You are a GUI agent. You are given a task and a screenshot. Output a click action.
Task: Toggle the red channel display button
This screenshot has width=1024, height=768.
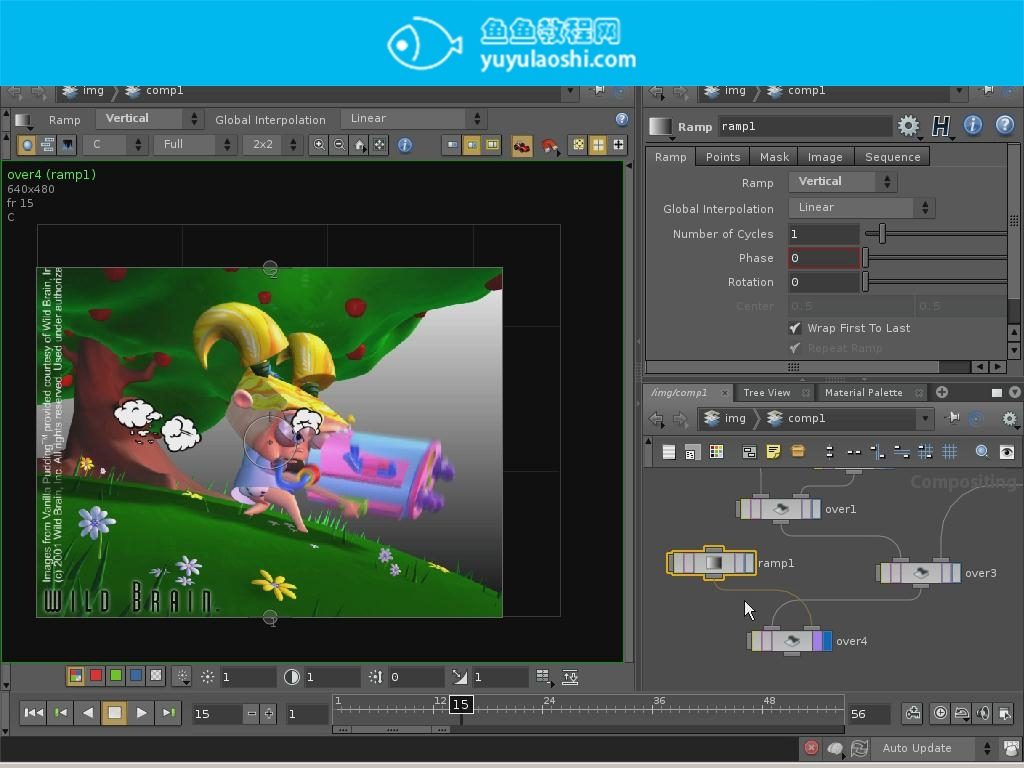coord(96,676)
